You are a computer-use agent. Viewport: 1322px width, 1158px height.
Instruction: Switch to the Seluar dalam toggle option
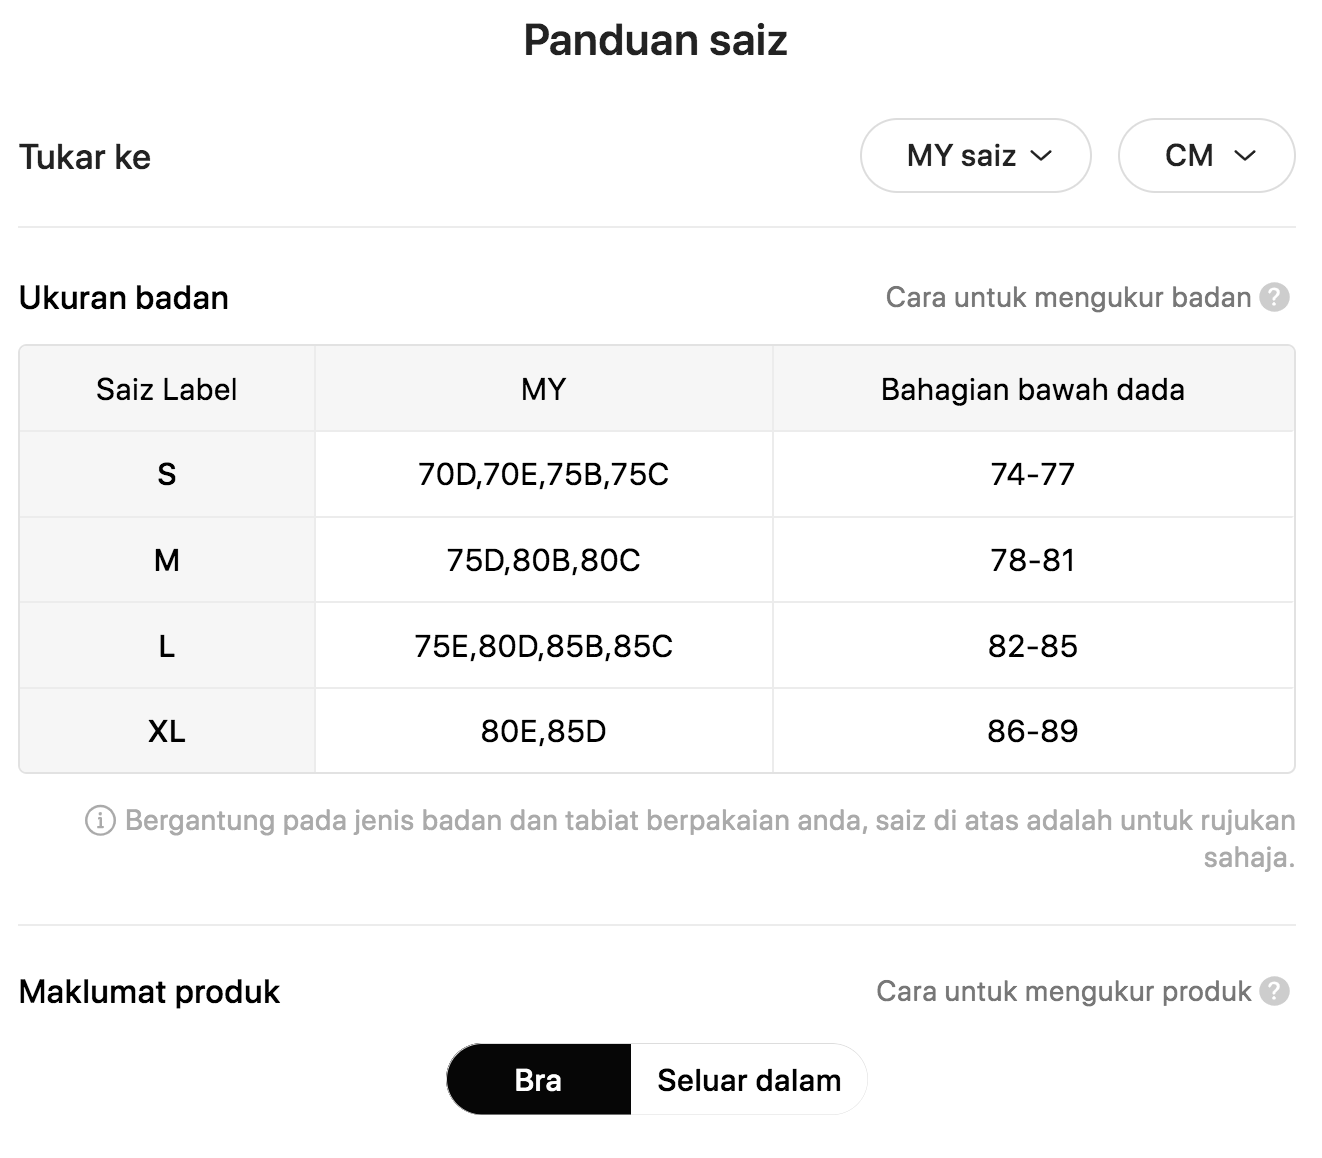point(749,1080)
